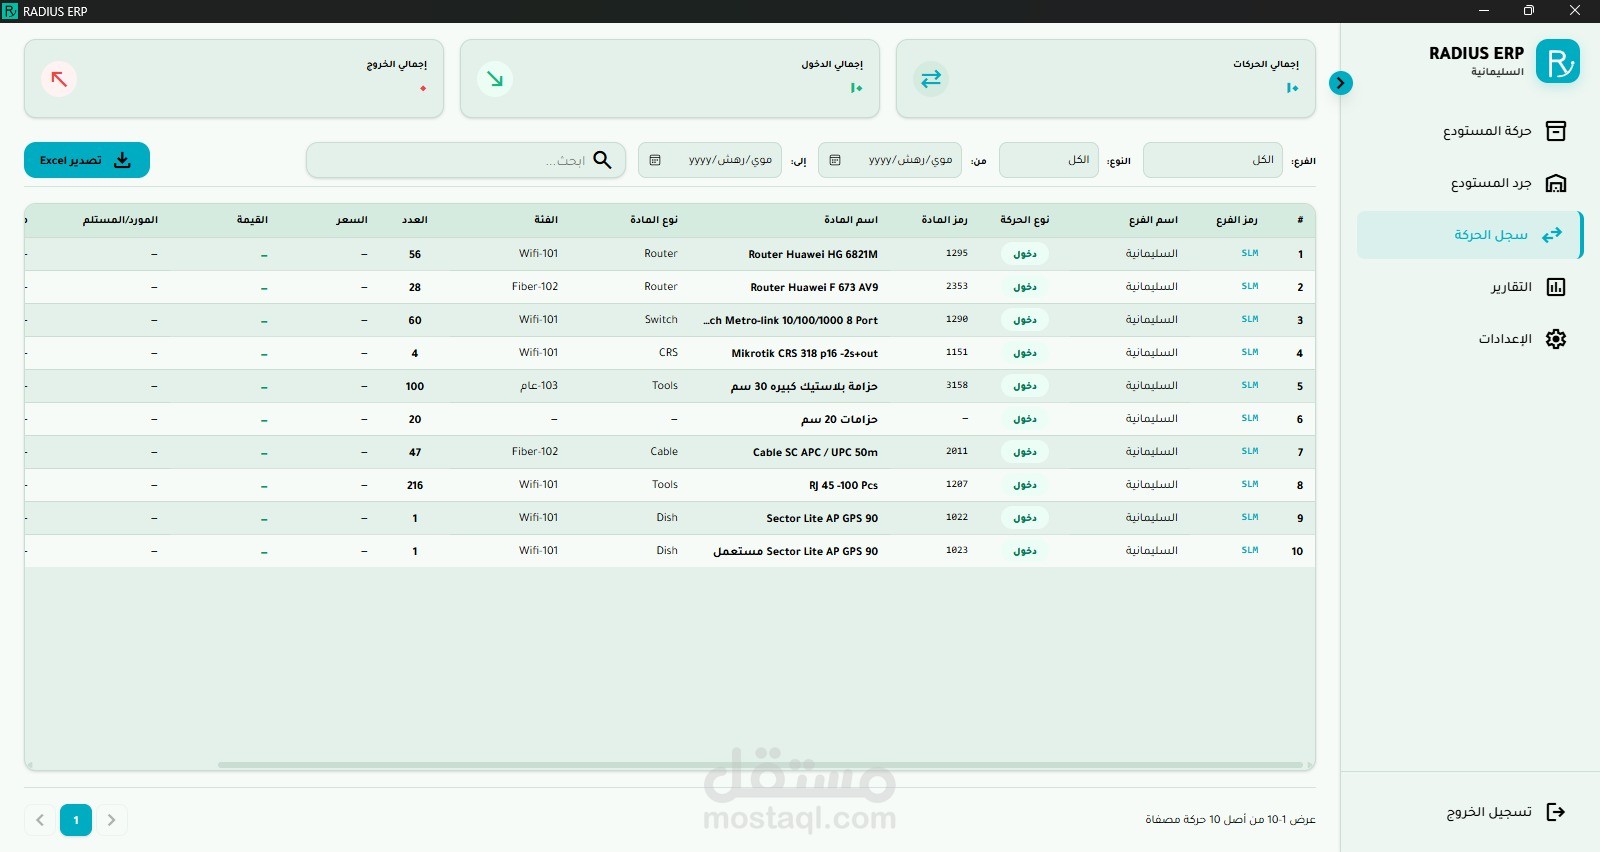
Task: Click the value (القيمة) column header
Action: [x=252, y=220]
